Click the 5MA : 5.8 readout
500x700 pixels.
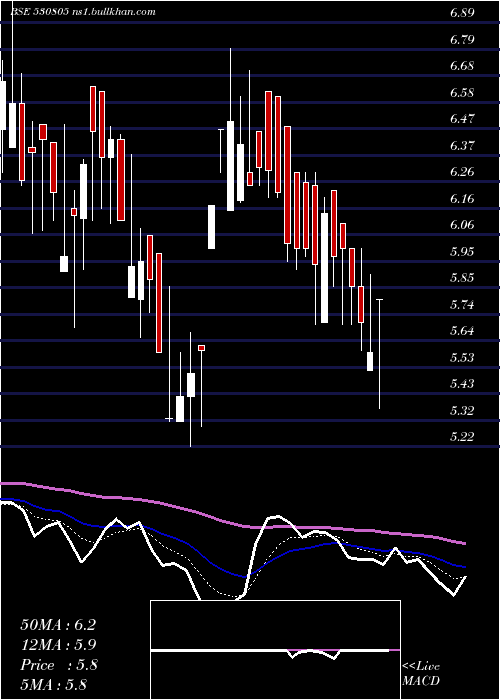(53, 685)
